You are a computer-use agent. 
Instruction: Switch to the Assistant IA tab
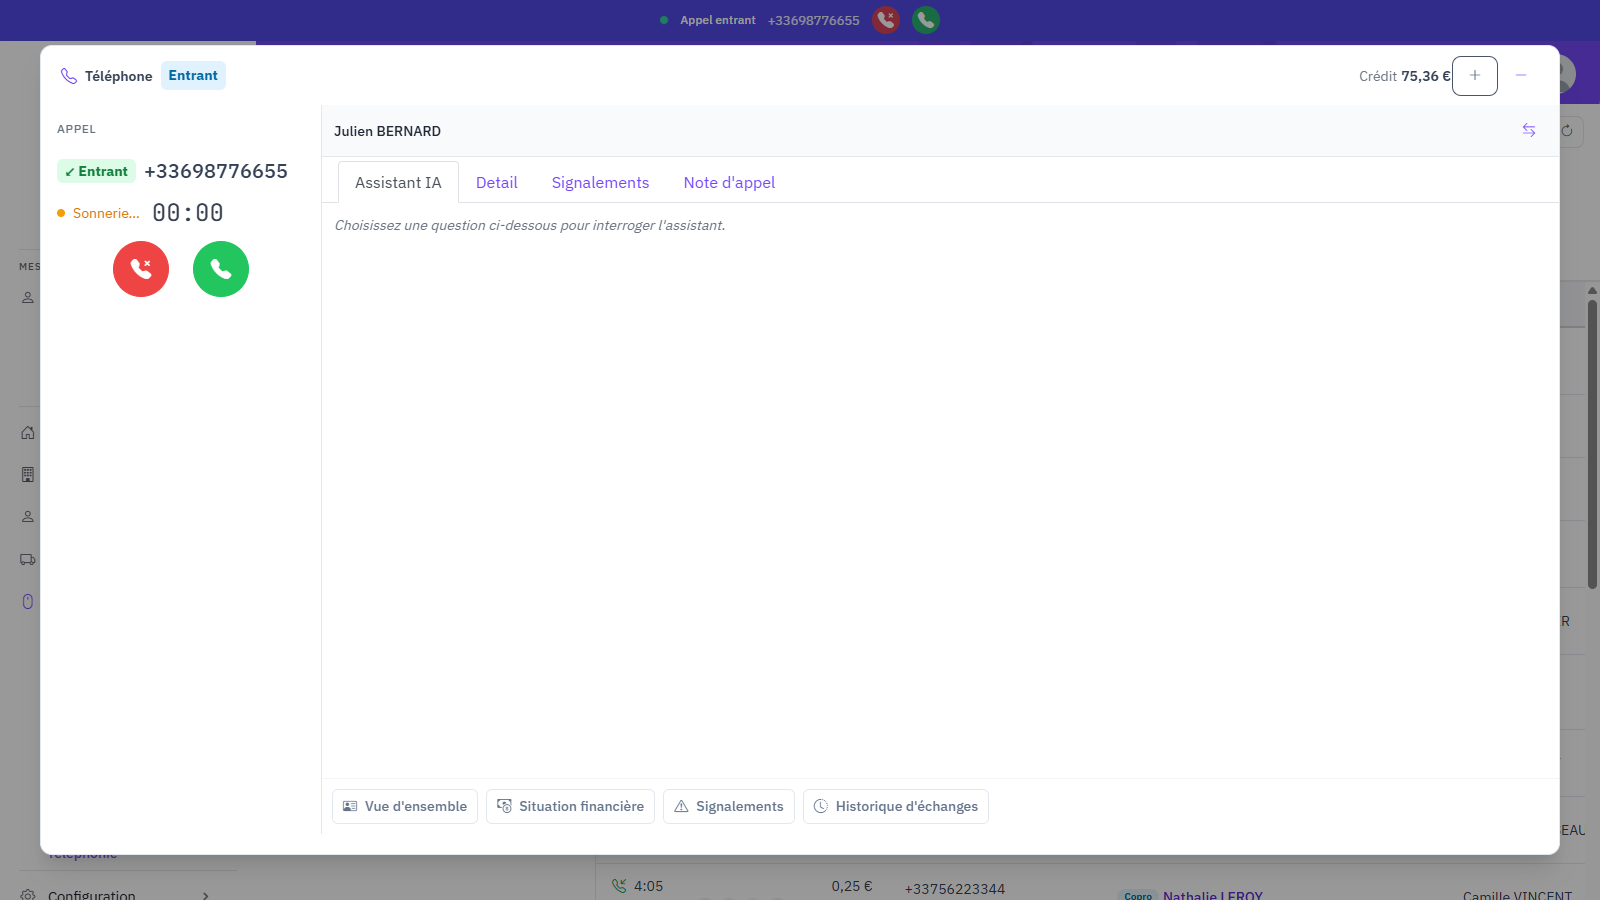[x=398, y=182]
